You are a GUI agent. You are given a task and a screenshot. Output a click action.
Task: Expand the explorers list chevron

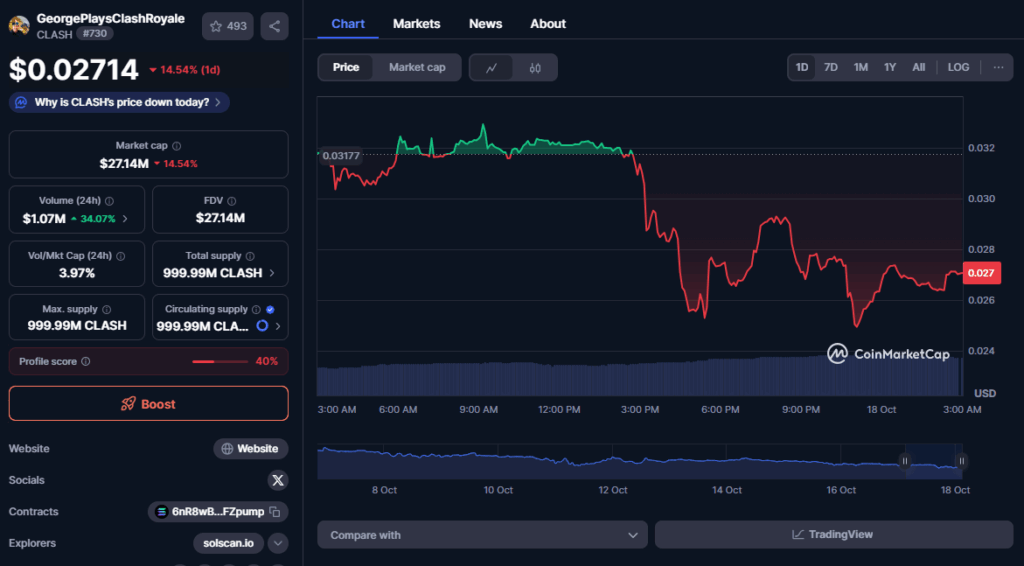278,543
